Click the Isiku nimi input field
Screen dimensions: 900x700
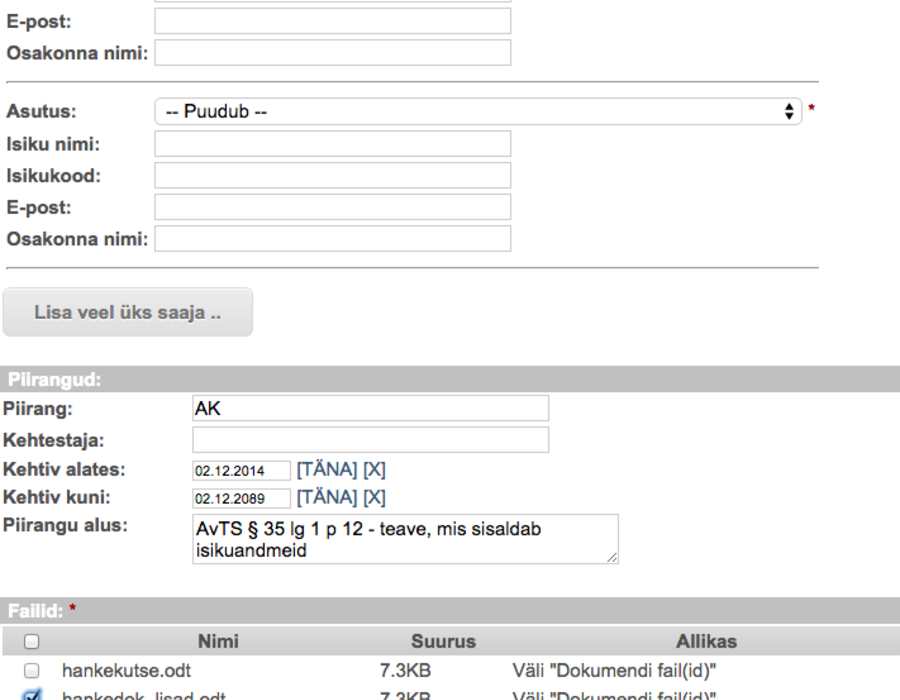click(x=332, y=143)
